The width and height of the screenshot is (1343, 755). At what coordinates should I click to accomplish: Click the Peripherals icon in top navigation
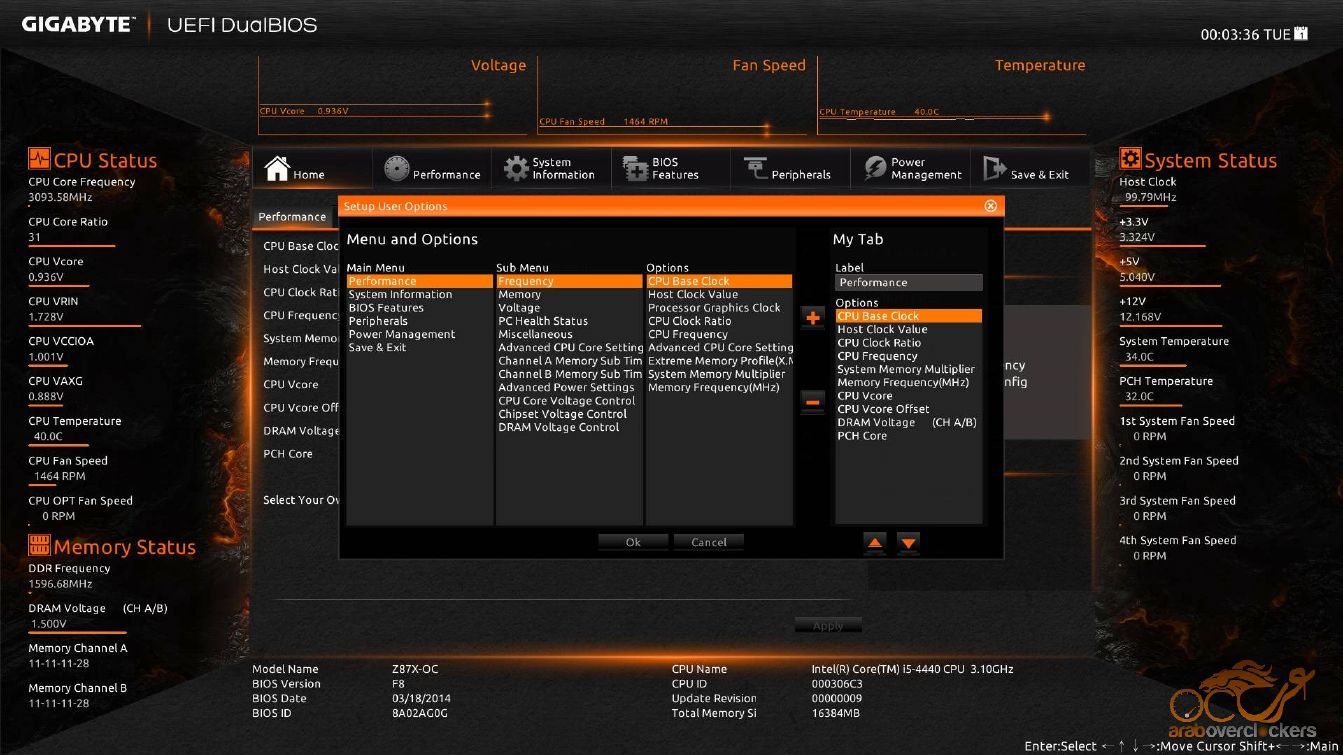point(755,168)
